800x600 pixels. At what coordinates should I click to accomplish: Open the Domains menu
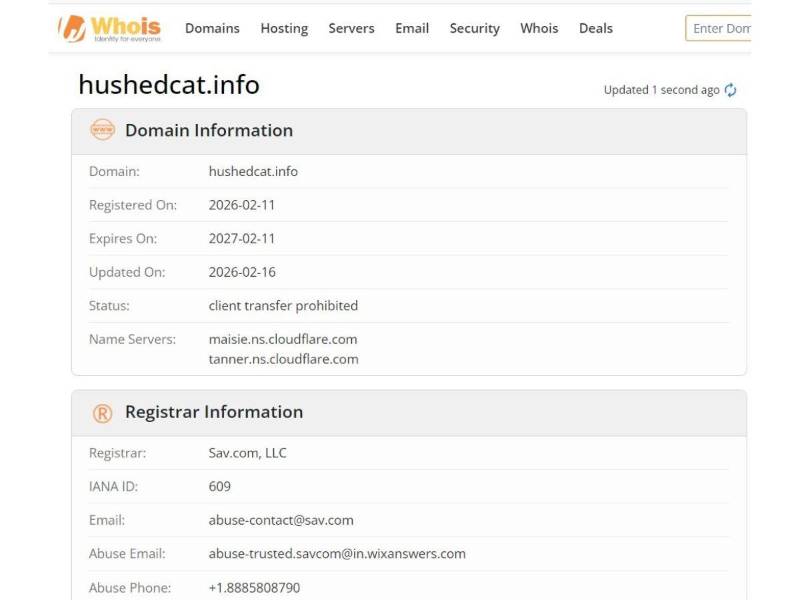tap(212, 29)
